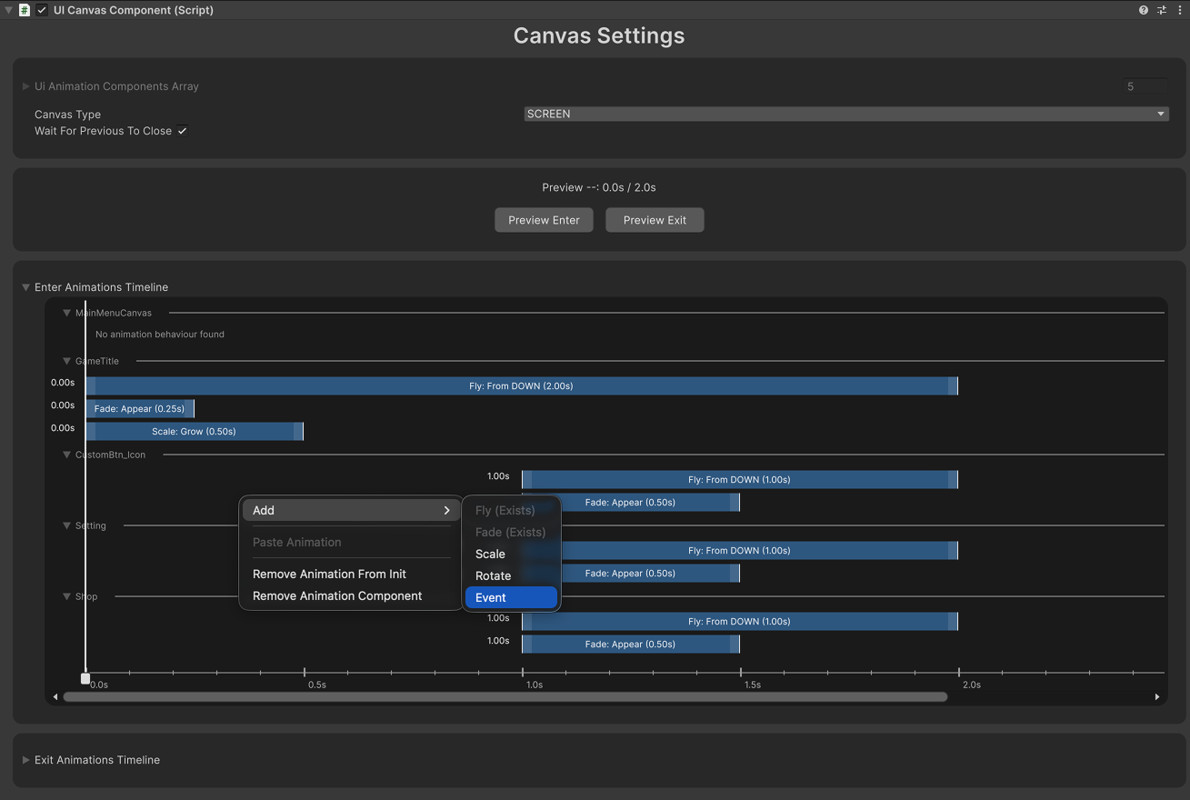This screenshot has height=800, width=1190.
Task: Click the script icon beside UI Canvas Component
Action: 24,10
